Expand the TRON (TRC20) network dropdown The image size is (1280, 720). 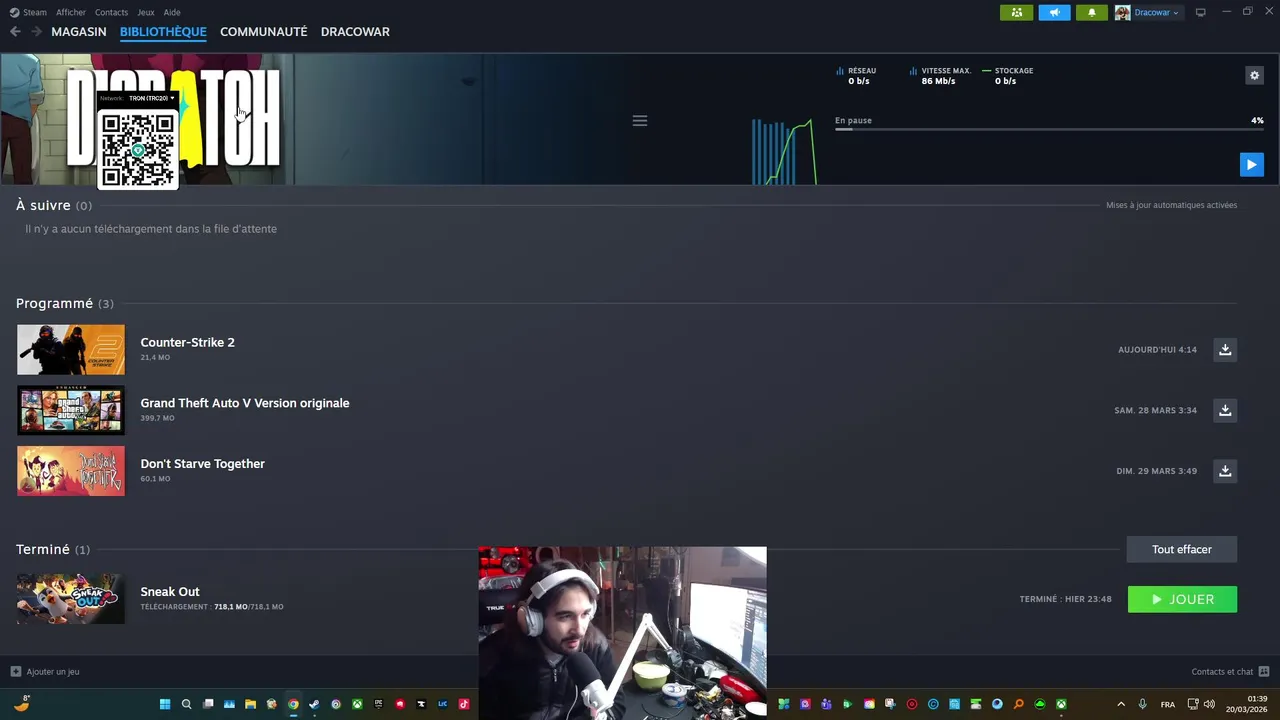pyautogui.click(x=151, y=98)
